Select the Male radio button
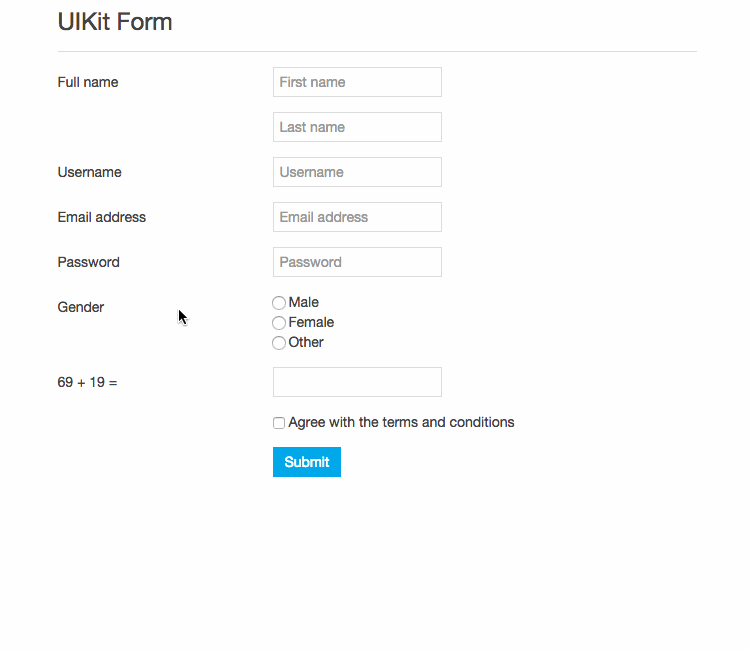Screen dimensions: 750x650 coord(279,303)
